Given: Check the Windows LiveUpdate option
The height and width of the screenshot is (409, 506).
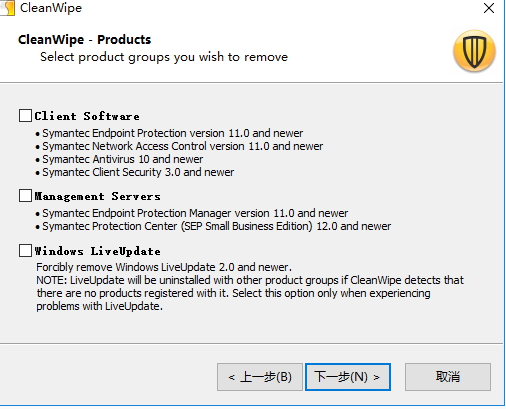Looking at the screenshot, I should click(25, 250).
